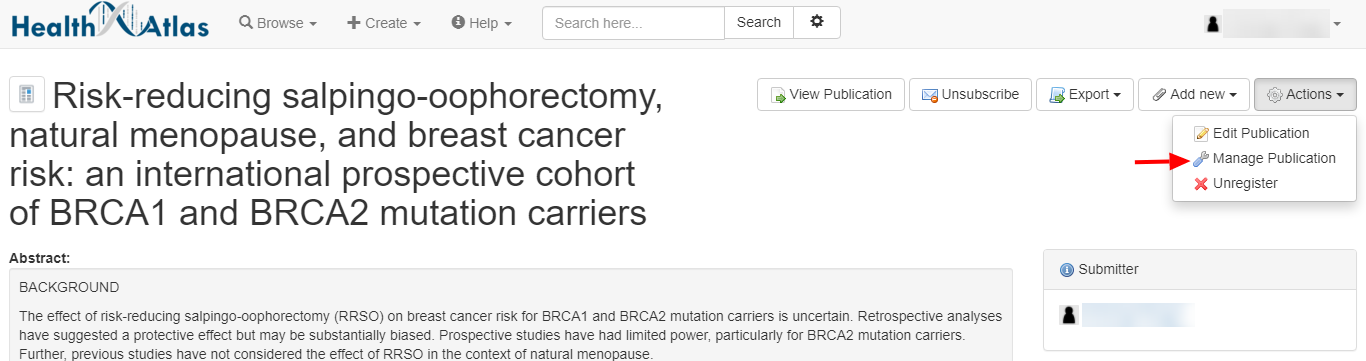Open the Export dropdown button
Image resolution: width=1366 pixels, height=361 pixels.
(x=1084, y=95)
